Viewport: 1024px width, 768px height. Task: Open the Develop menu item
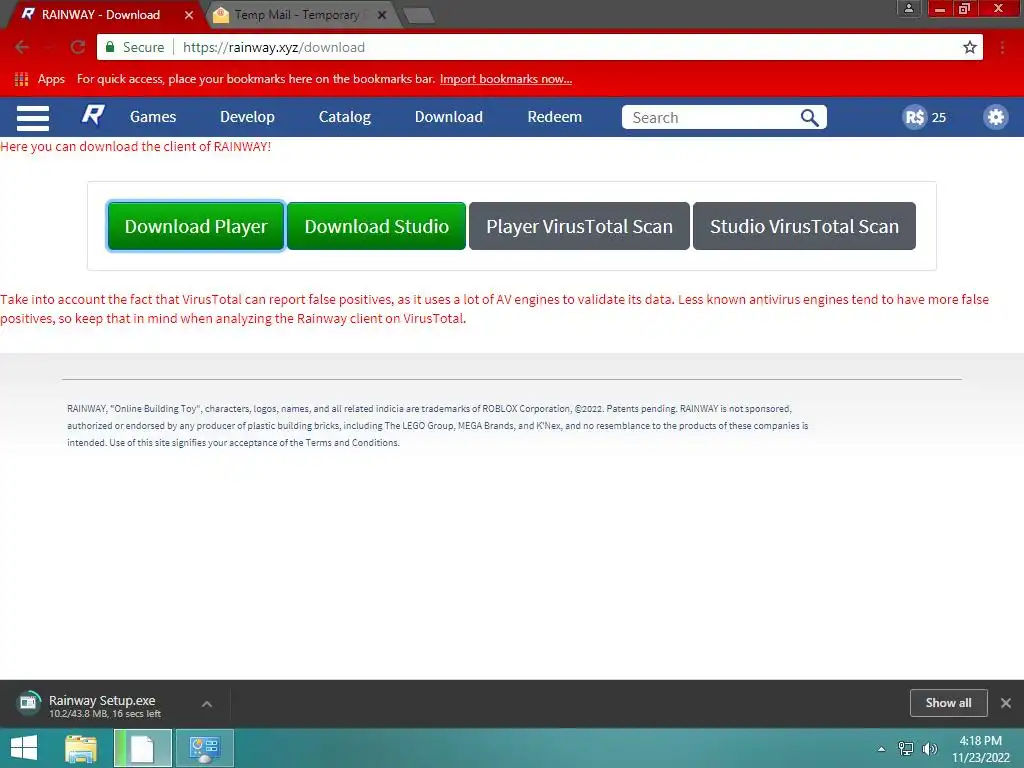click(x=248, y=117)
